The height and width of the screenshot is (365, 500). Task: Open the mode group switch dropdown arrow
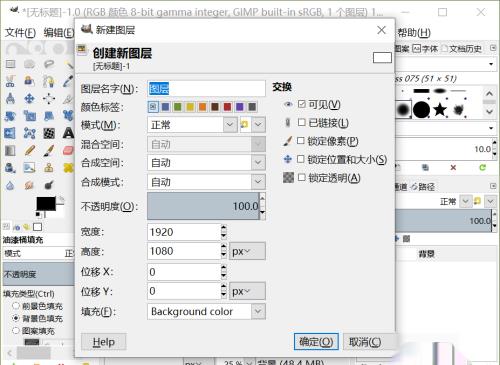[x=258, y=125]
